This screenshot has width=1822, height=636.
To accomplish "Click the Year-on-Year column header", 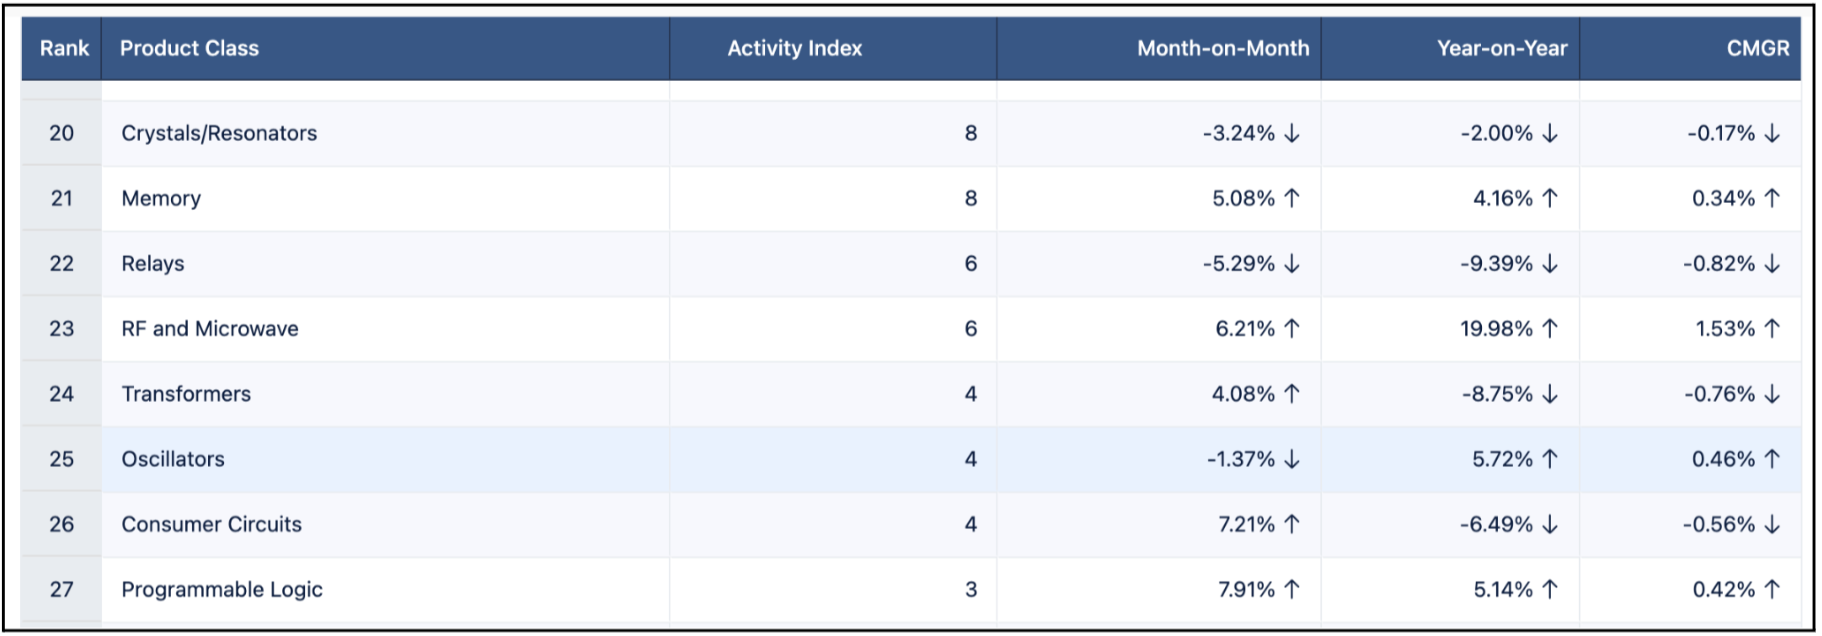I will pyautogui.click(x=1501, y=48).
